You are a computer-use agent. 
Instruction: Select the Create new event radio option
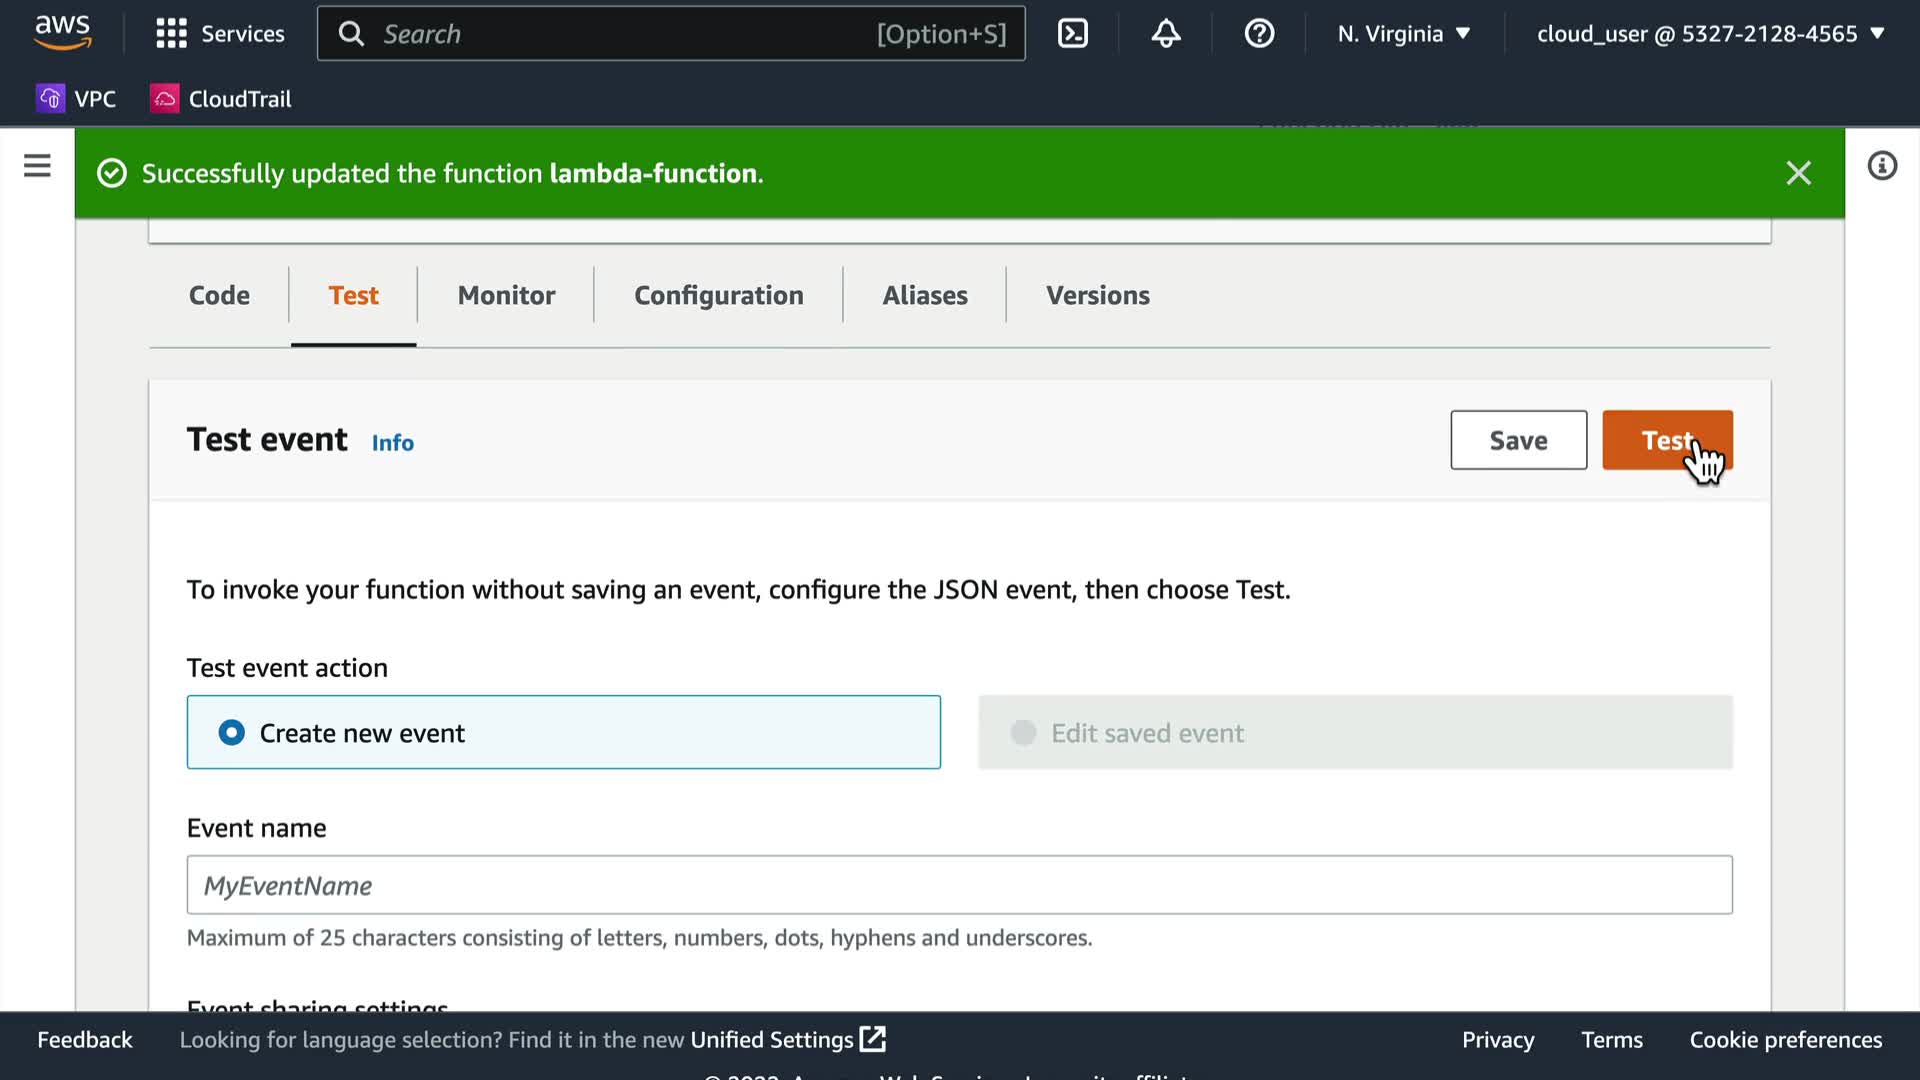coord(232,733)
